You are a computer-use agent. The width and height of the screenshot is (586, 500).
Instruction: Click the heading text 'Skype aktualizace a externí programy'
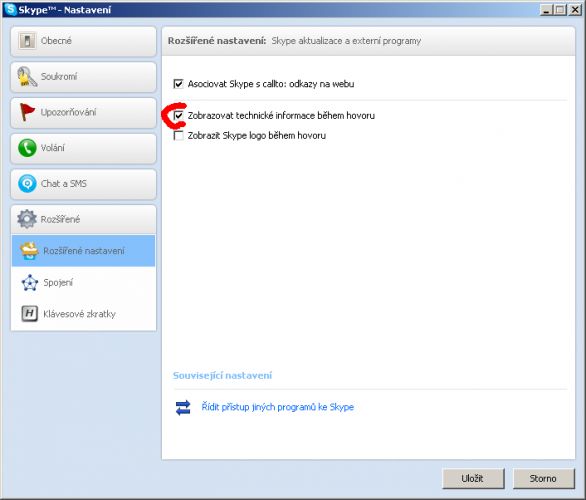[346, 41]
